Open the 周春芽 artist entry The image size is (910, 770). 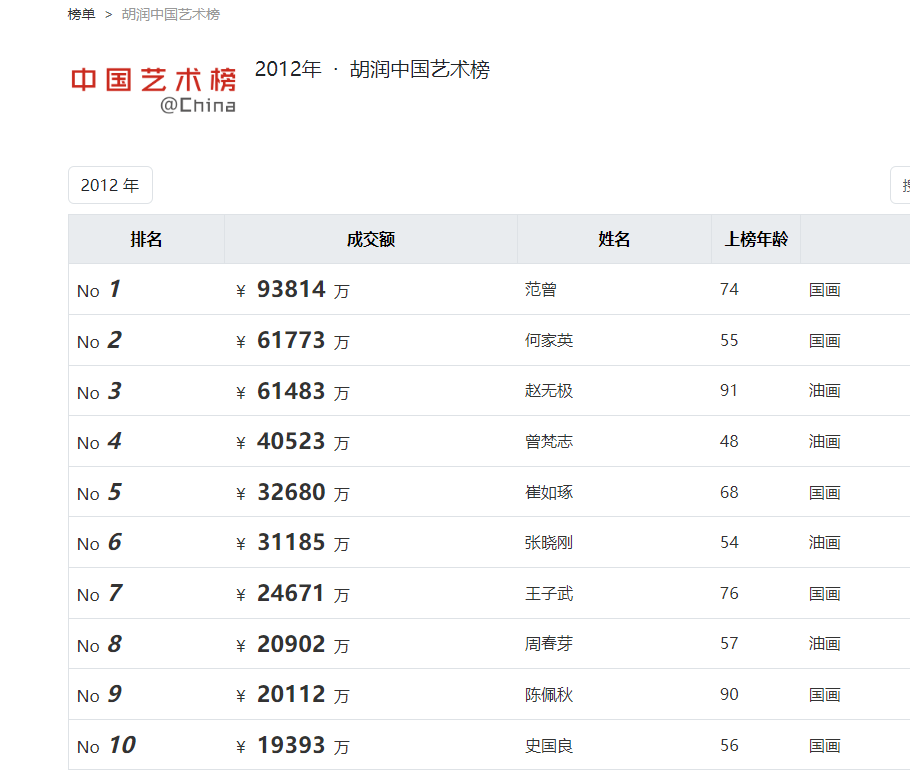coord(549,644)
